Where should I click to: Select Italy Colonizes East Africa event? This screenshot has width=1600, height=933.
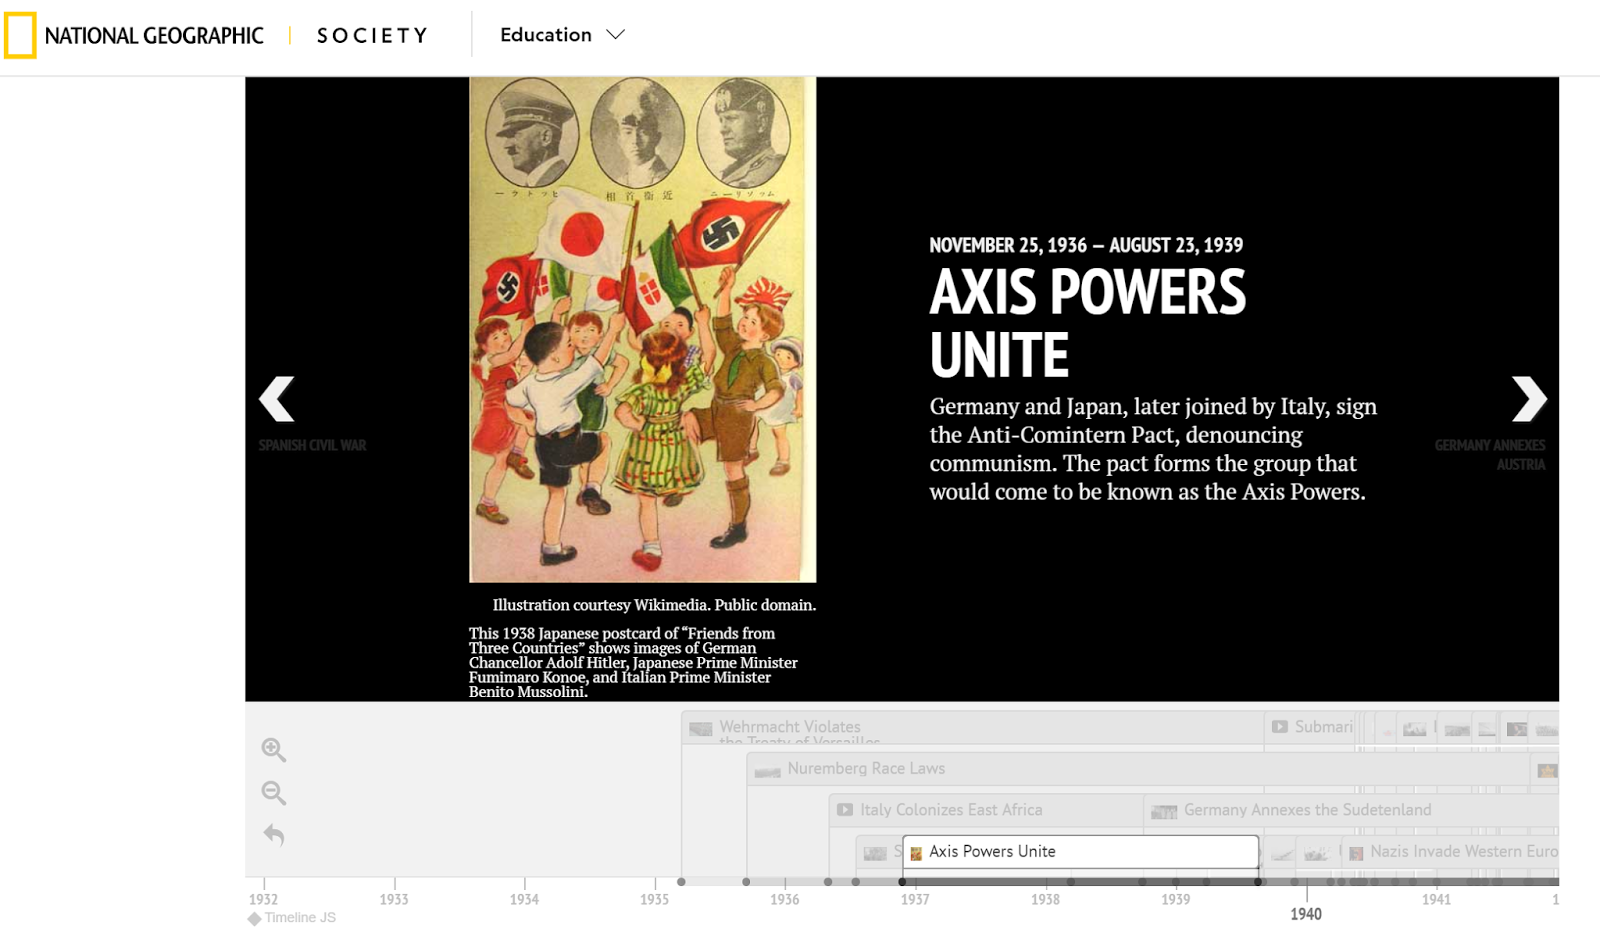pyautogui.click(x=986, y=810)
